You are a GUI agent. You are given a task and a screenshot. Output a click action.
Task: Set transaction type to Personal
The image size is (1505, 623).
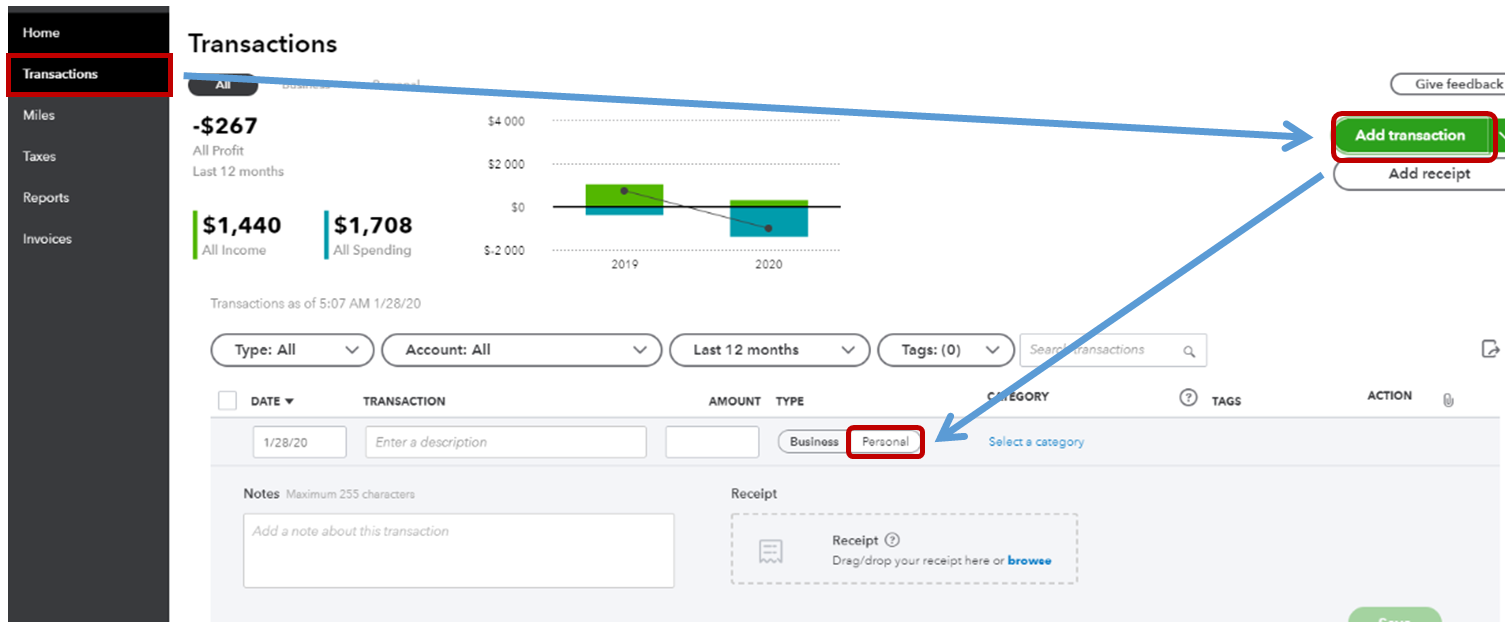[885, 442]
